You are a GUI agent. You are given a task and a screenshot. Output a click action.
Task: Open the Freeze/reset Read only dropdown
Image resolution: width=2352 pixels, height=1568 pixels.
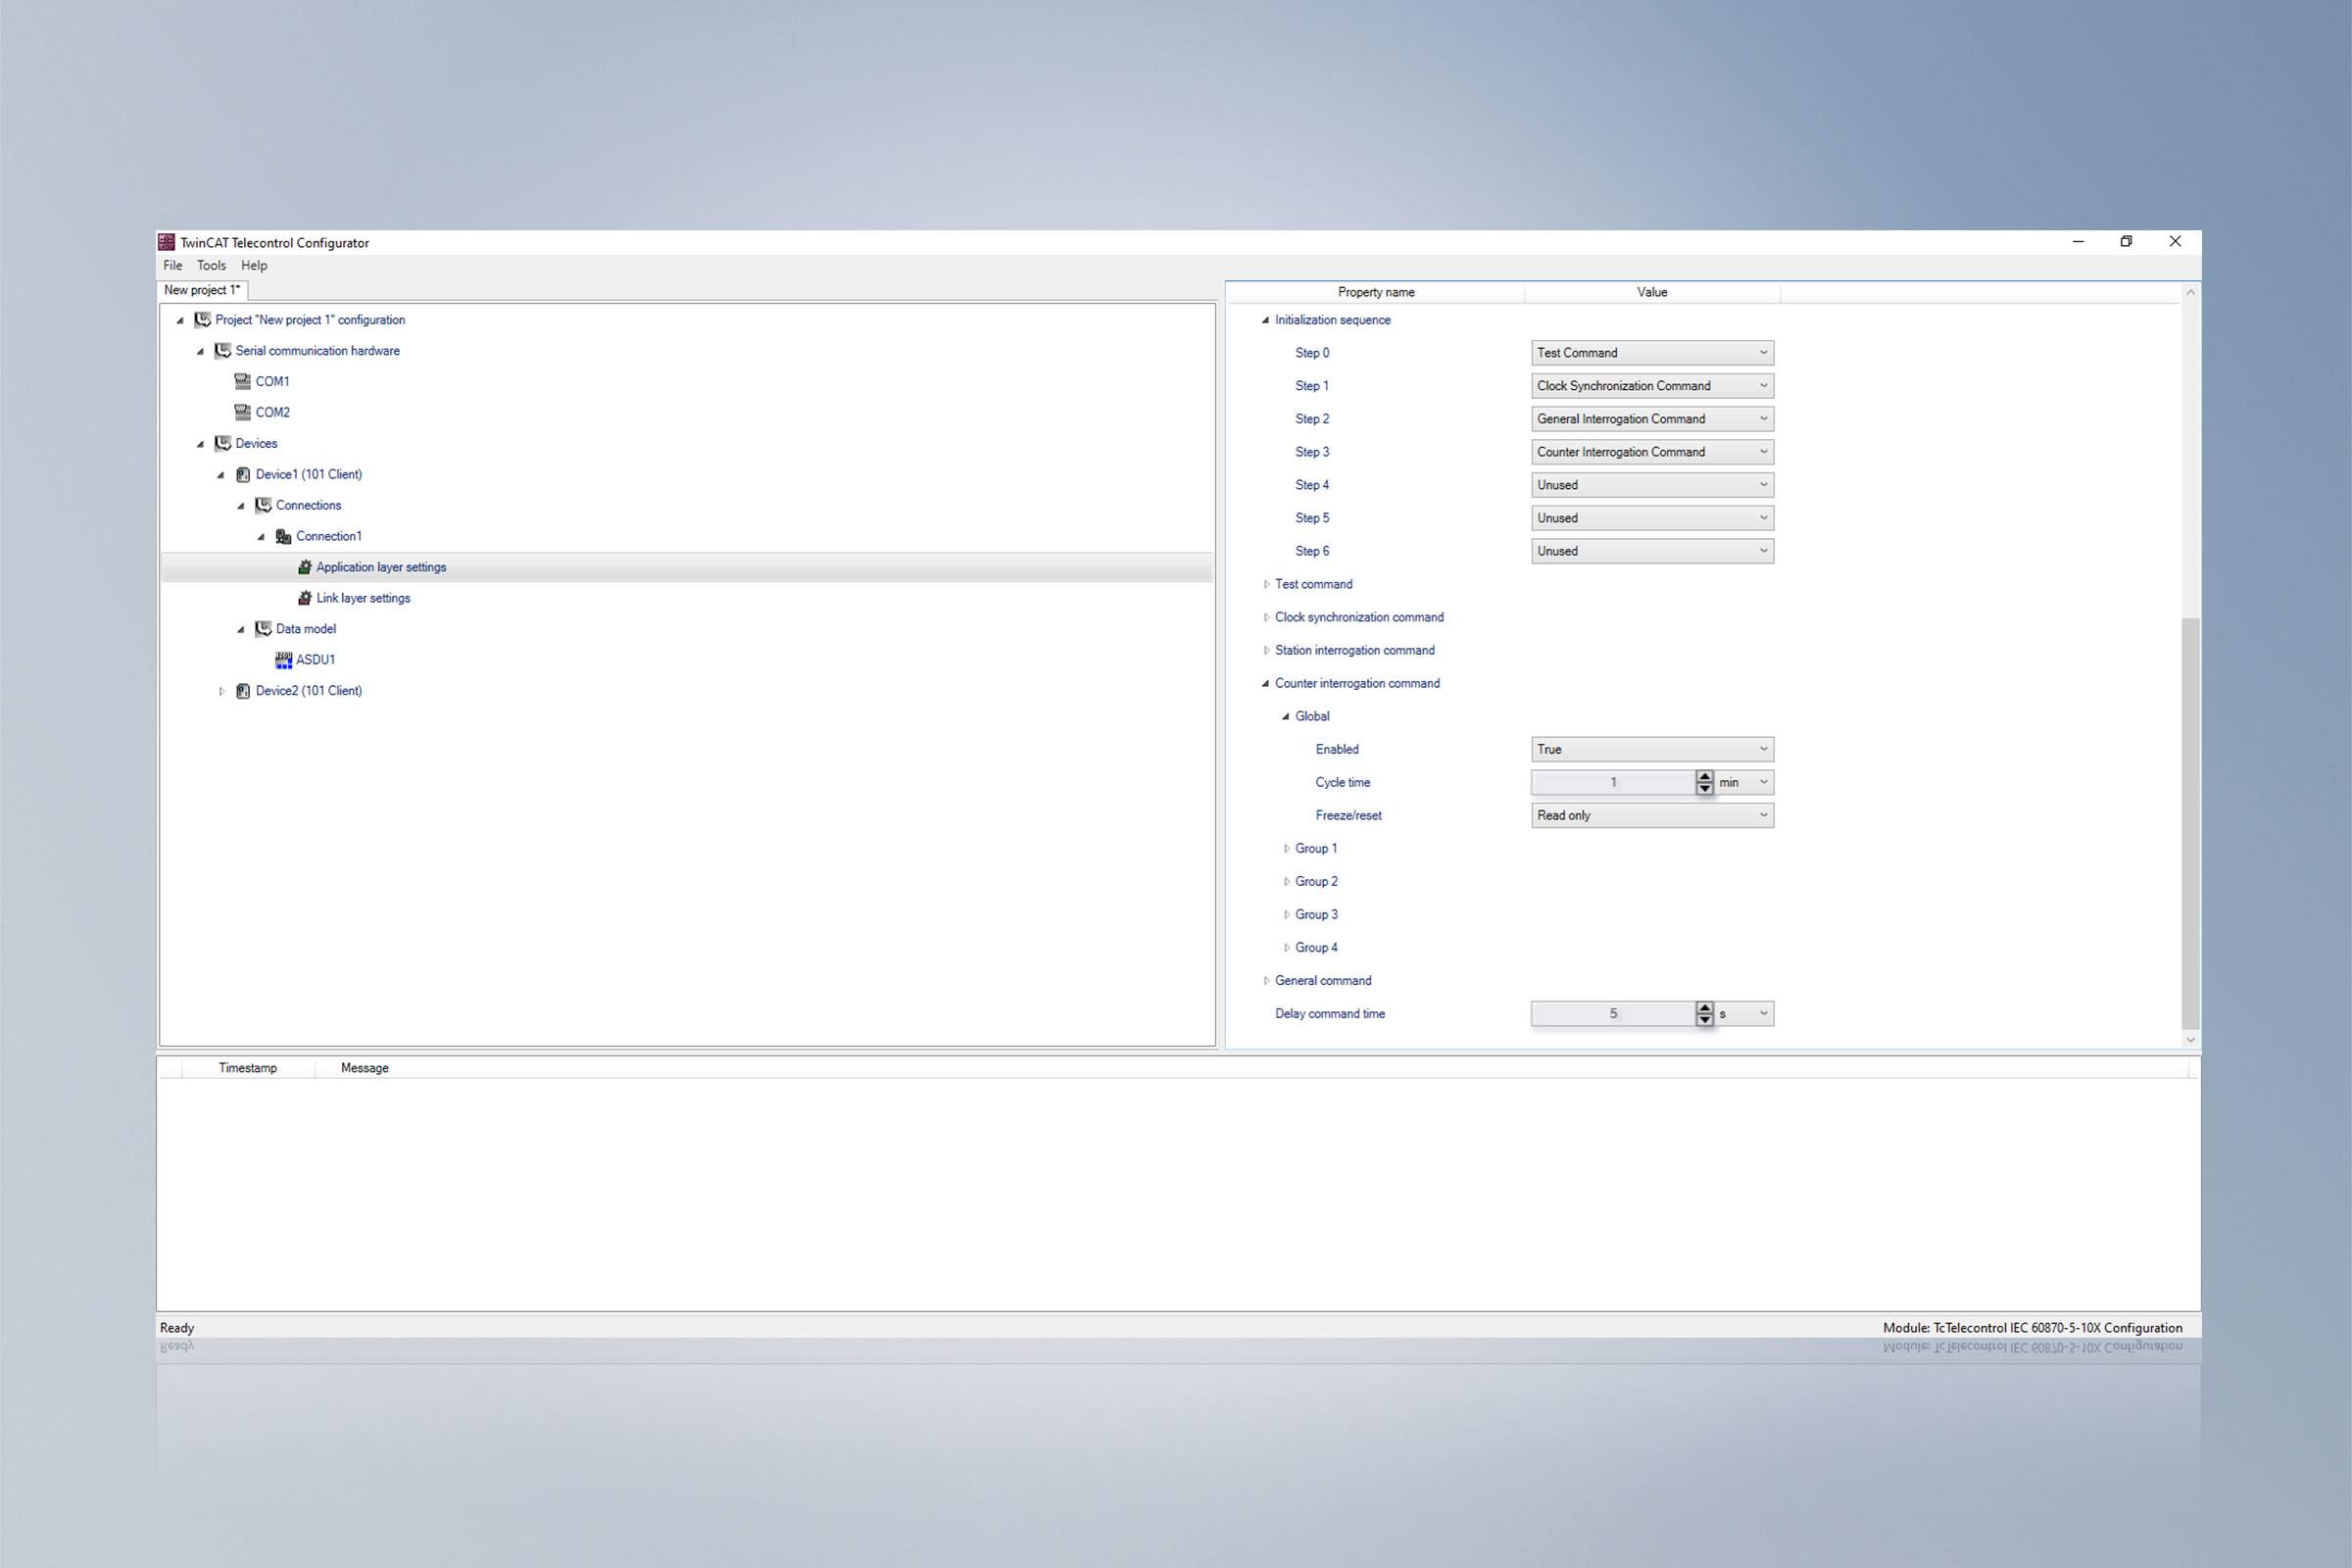[x=1652, y=815]
